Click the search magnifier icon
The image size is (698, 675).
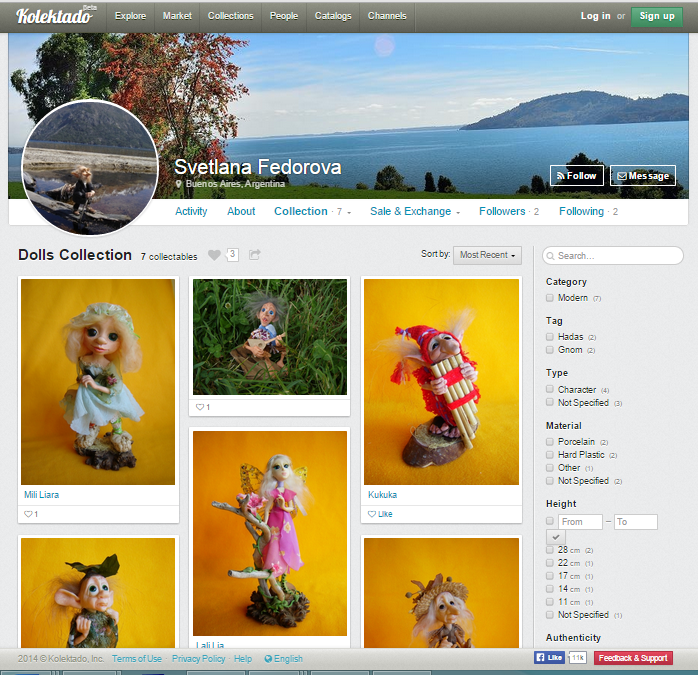point(551,256)
